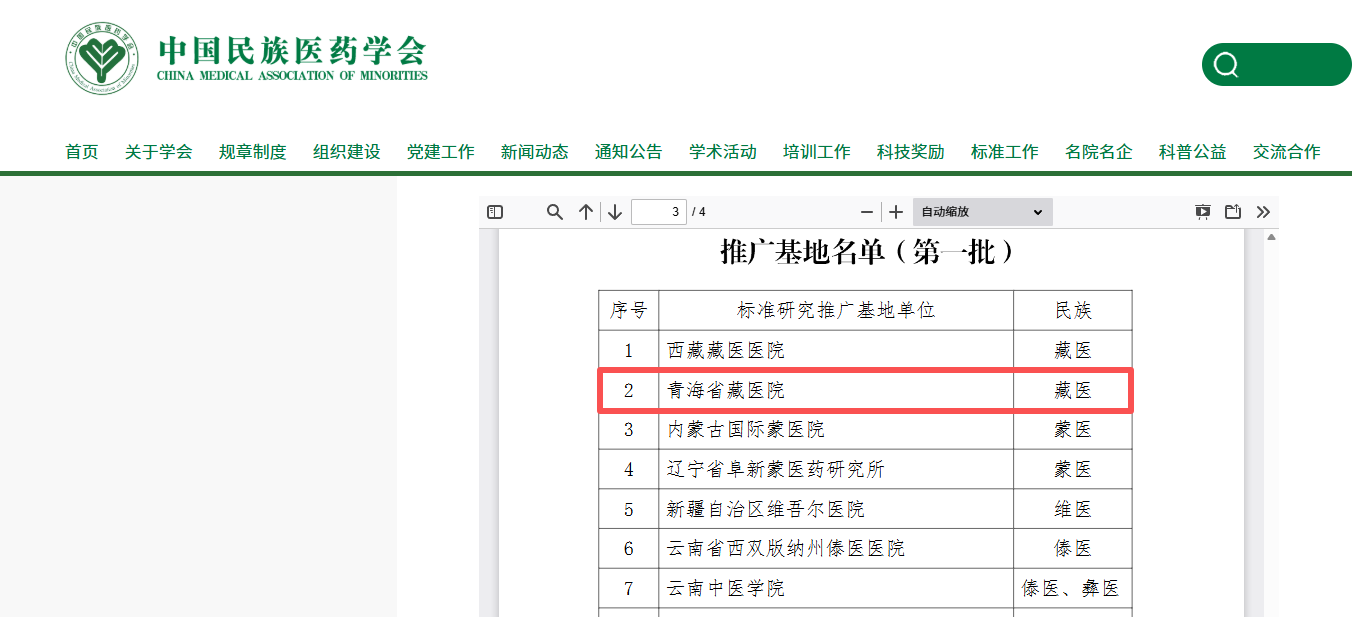Click the China Medical Association of Minorities logo
1352x617 pixels.
[x=103, y=59]
